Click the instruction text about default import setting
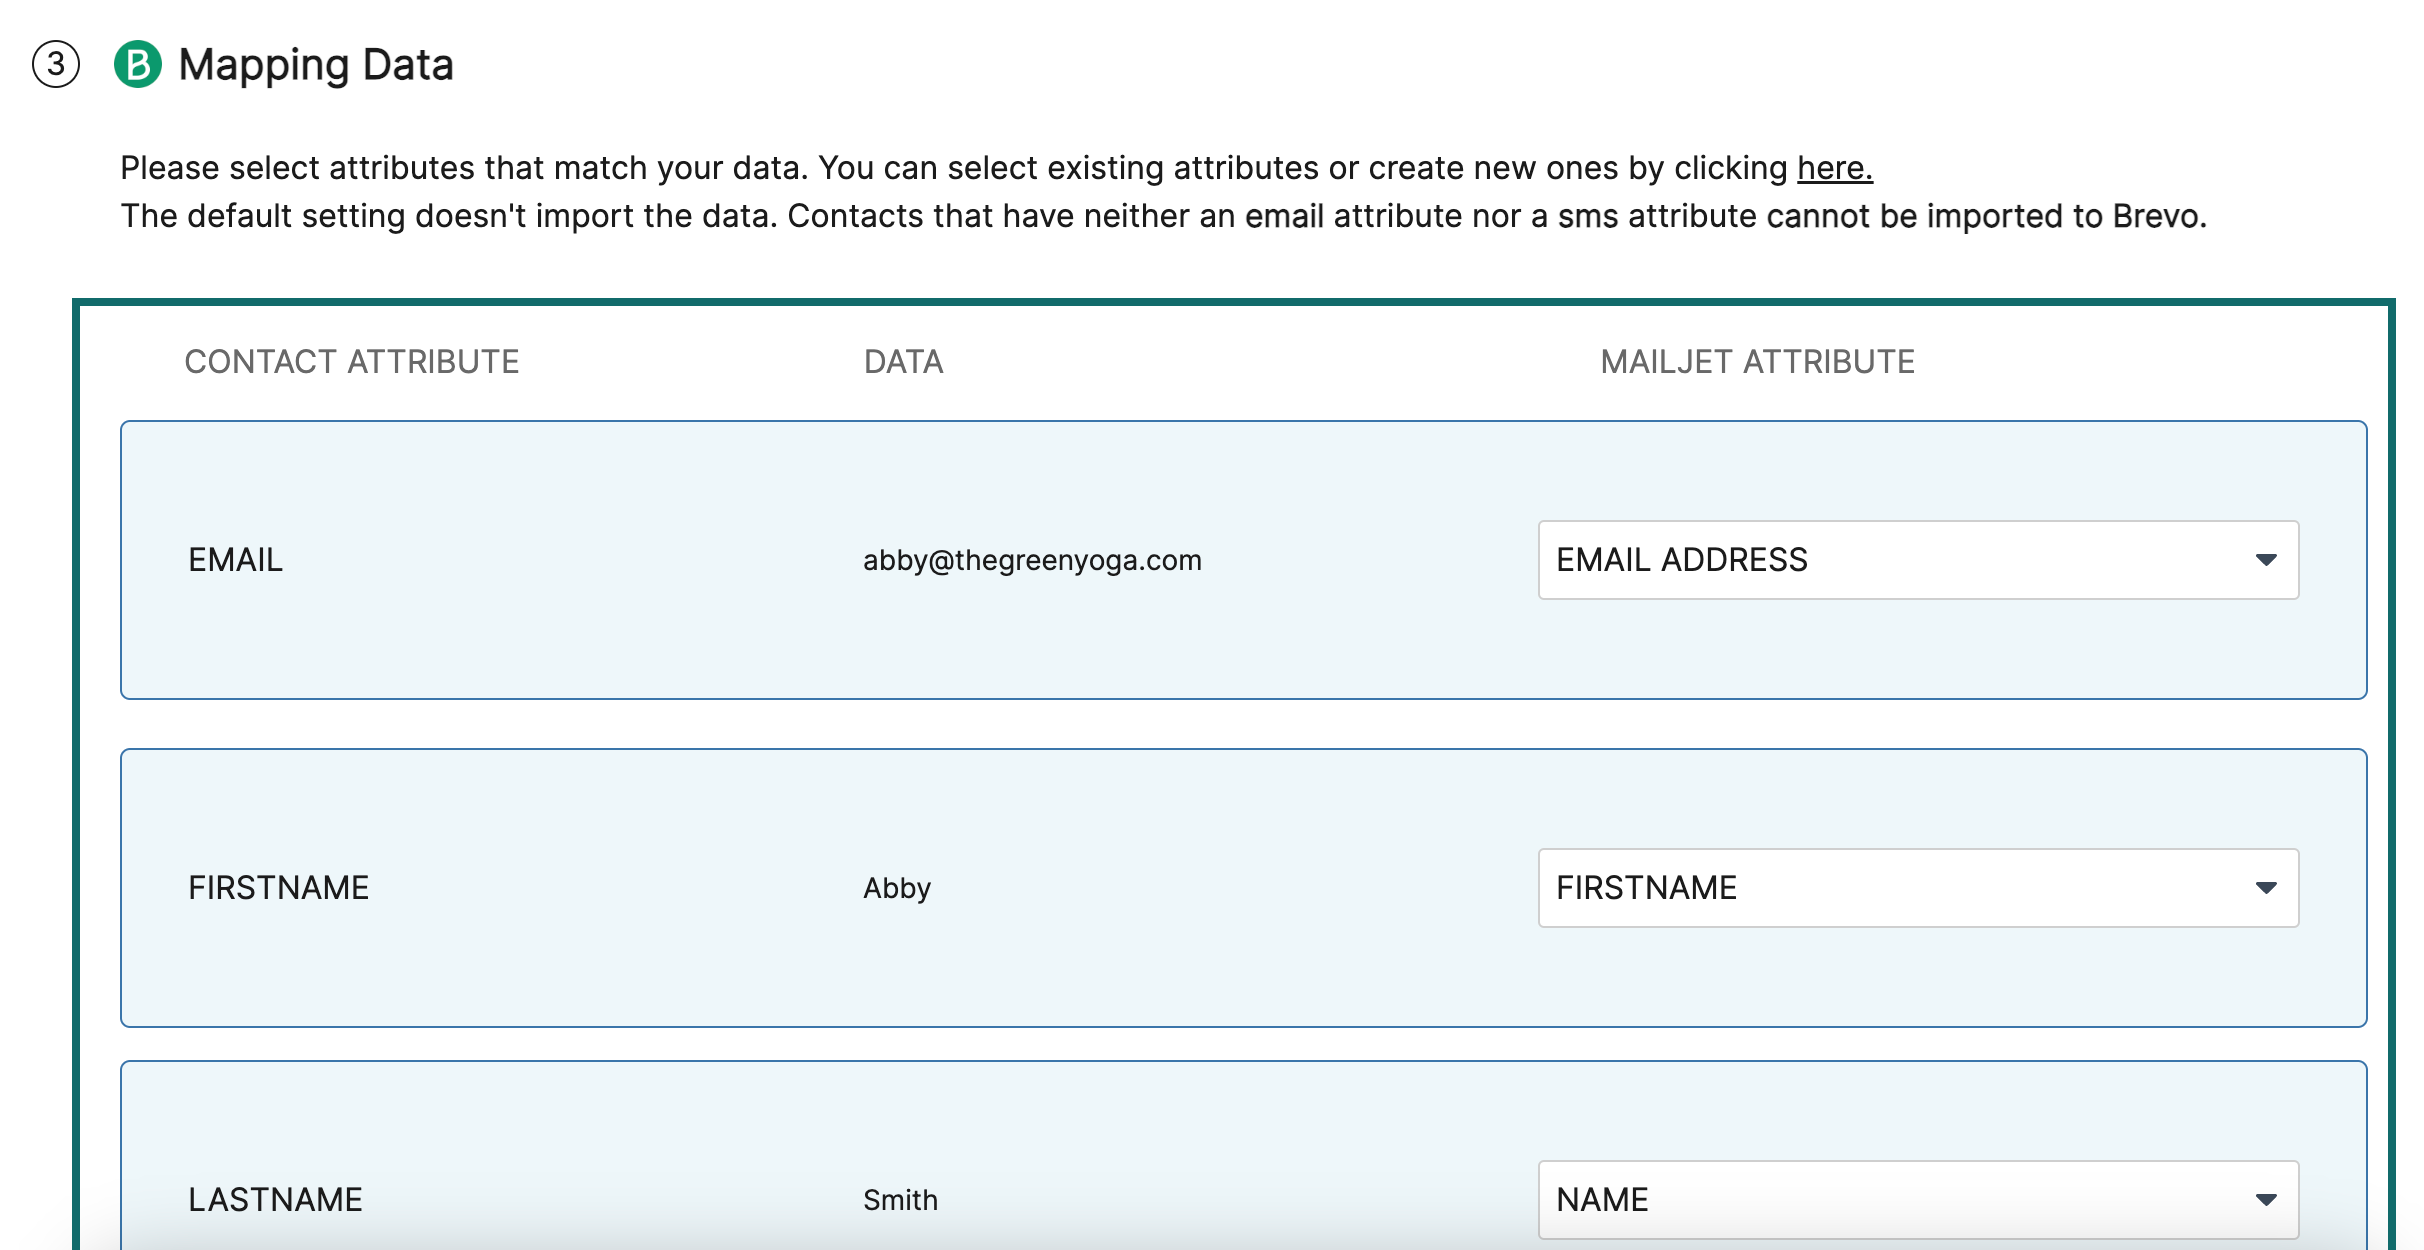The width and height of the screenshot is (2424, 1250). (x=1163, y=216)
